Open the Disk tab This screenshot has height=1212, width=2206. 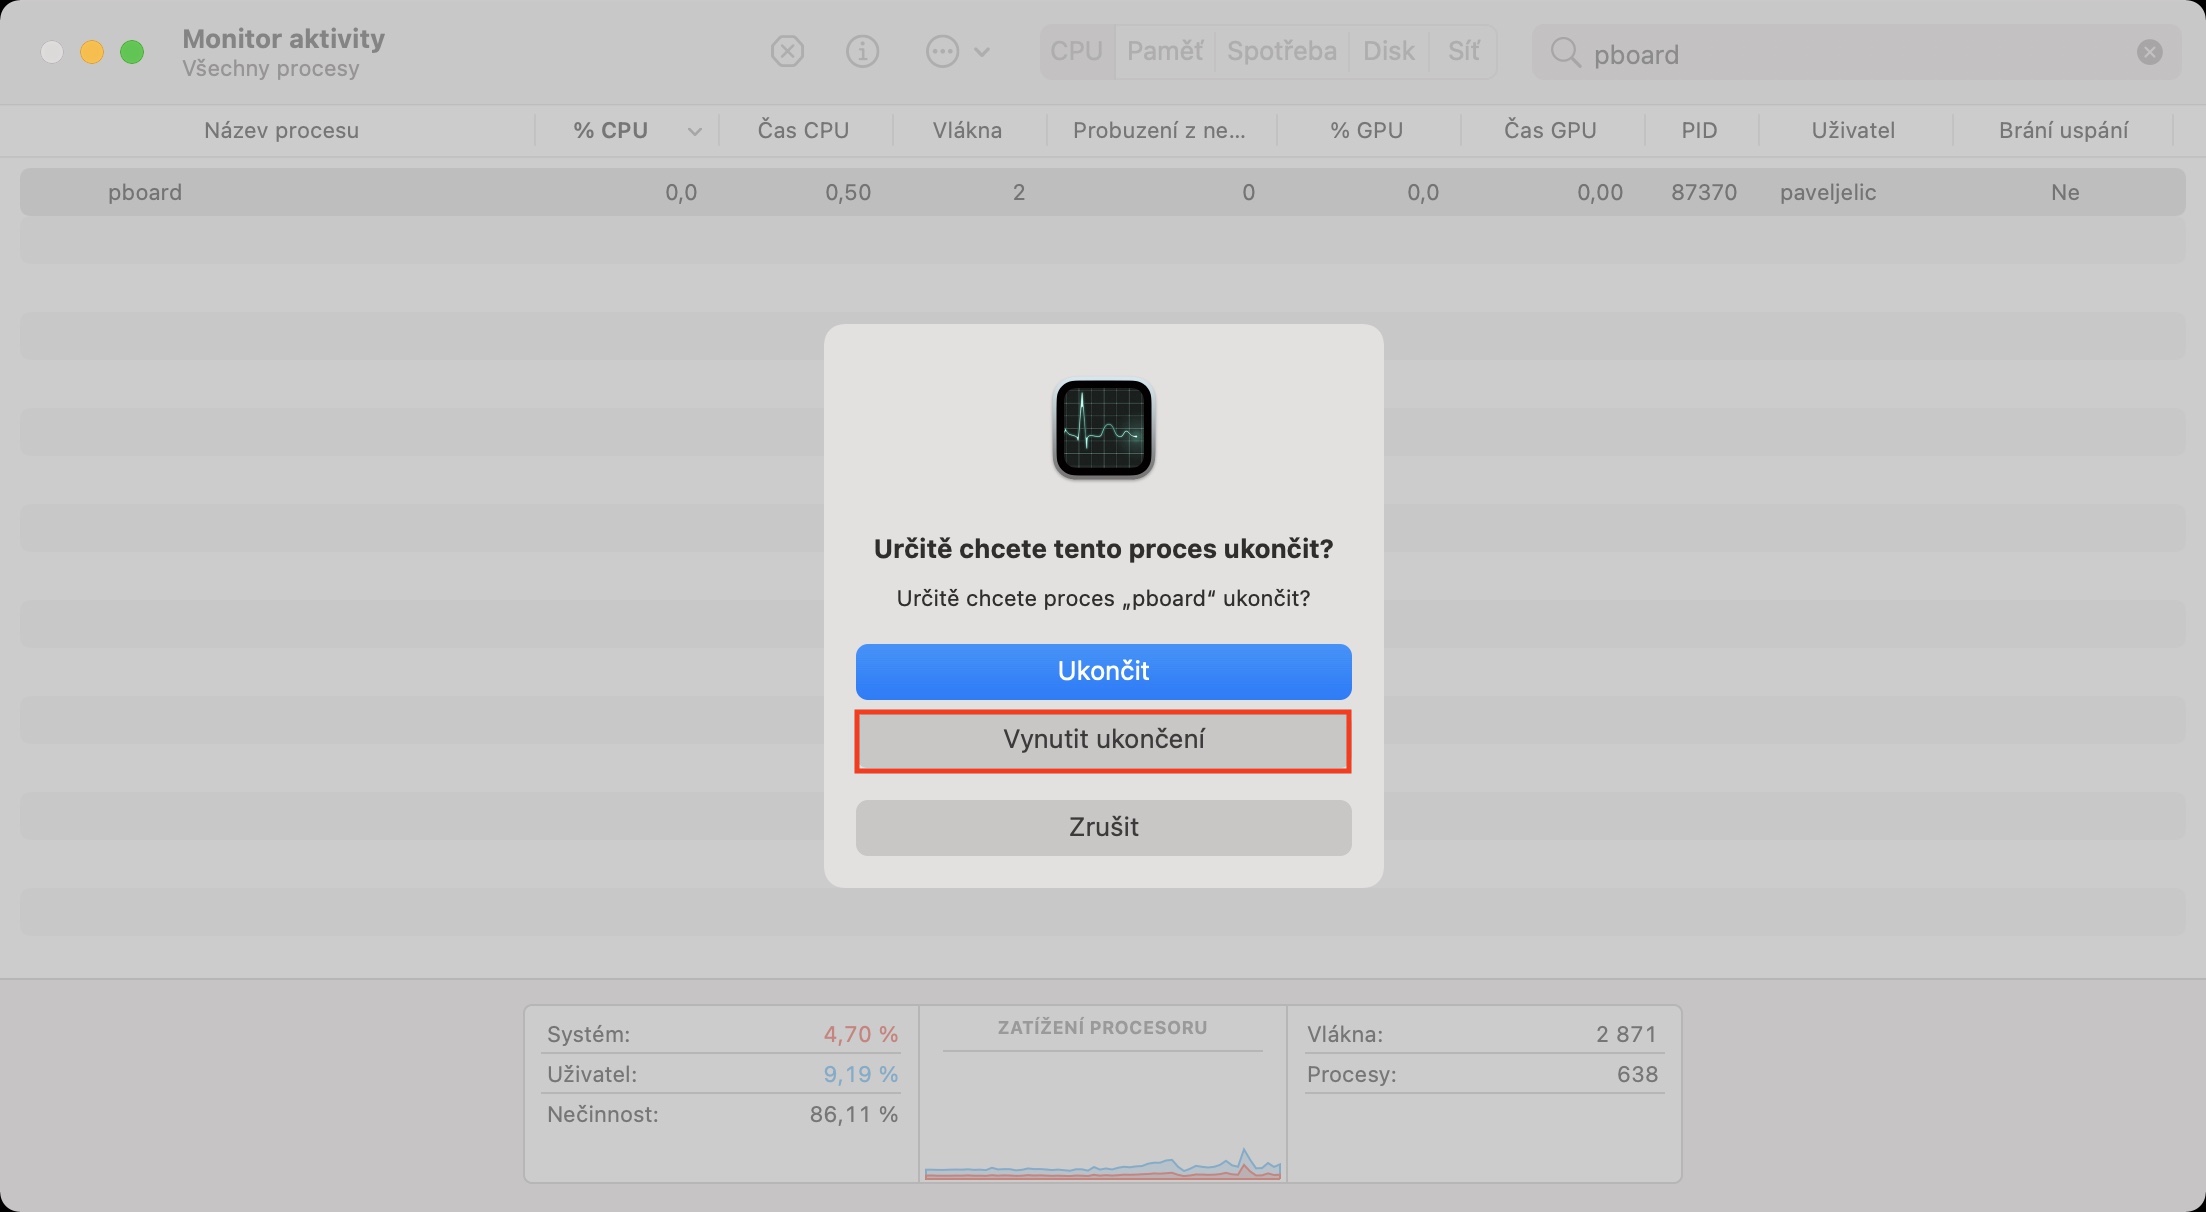click(1388, 51)
